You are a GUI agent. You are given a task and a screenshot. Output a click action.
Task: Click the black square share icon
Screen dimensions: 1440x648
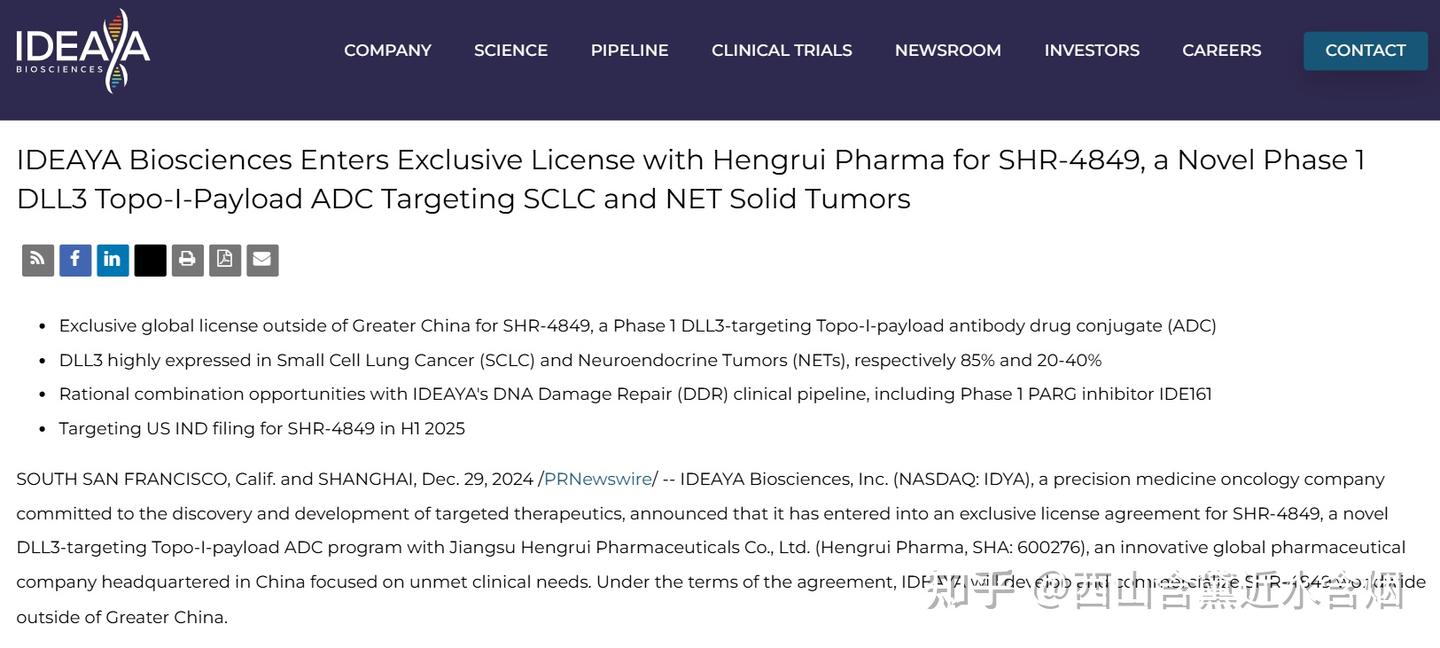[x=150, y=260]
